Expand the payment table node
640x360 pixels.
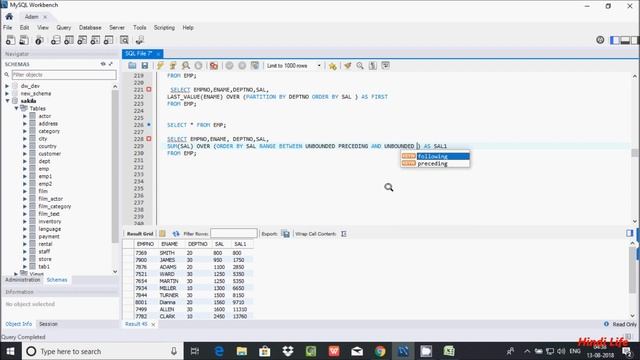coord(25,237)
